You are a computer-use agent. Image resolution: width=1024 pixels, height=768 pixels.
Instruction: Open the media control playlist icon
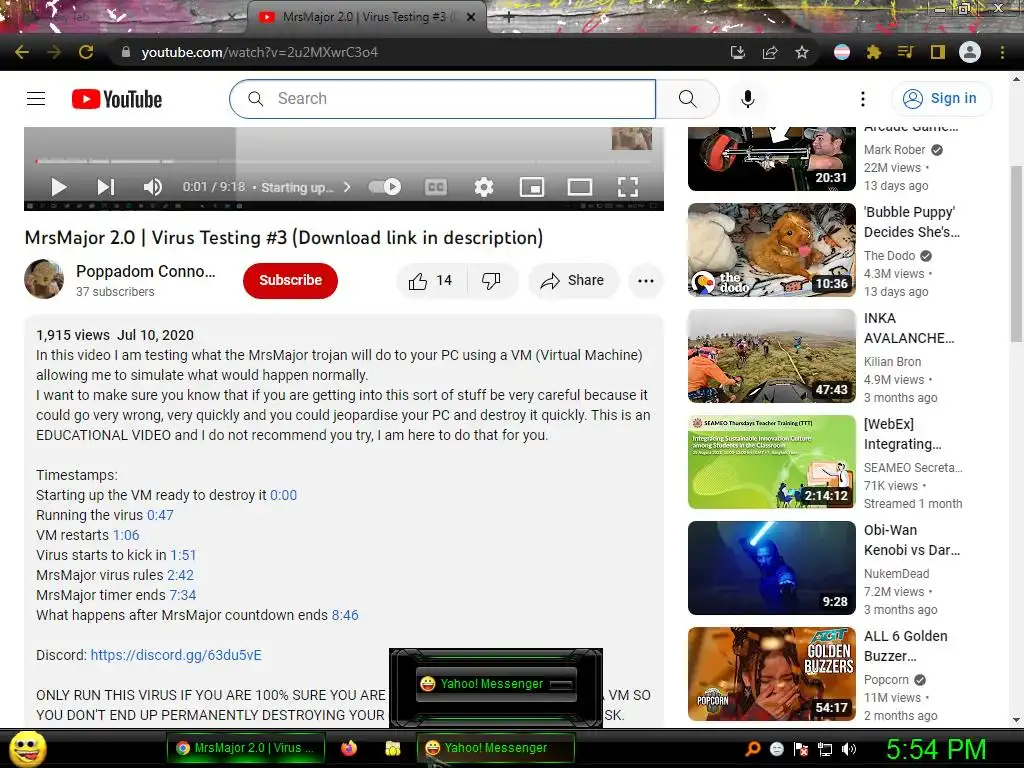905,52
